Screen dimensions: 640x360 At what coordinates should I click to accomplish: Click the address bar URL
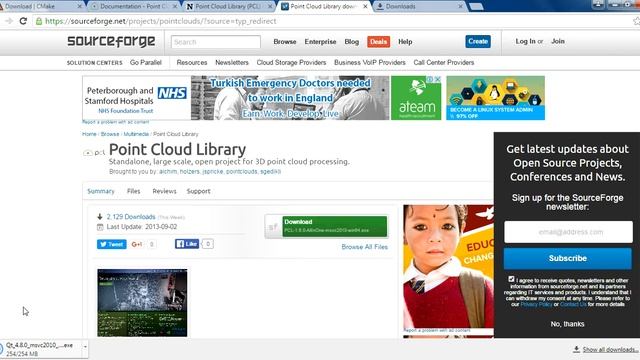point(160,21)
